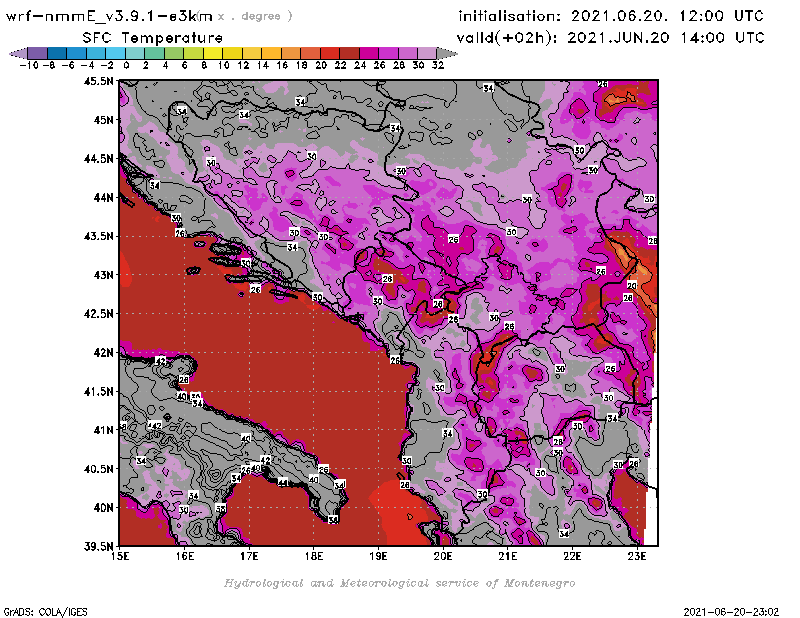Click the 26 to 28 legend swatch
This screenshot has height=618, width=800.
tap(388, 53)
